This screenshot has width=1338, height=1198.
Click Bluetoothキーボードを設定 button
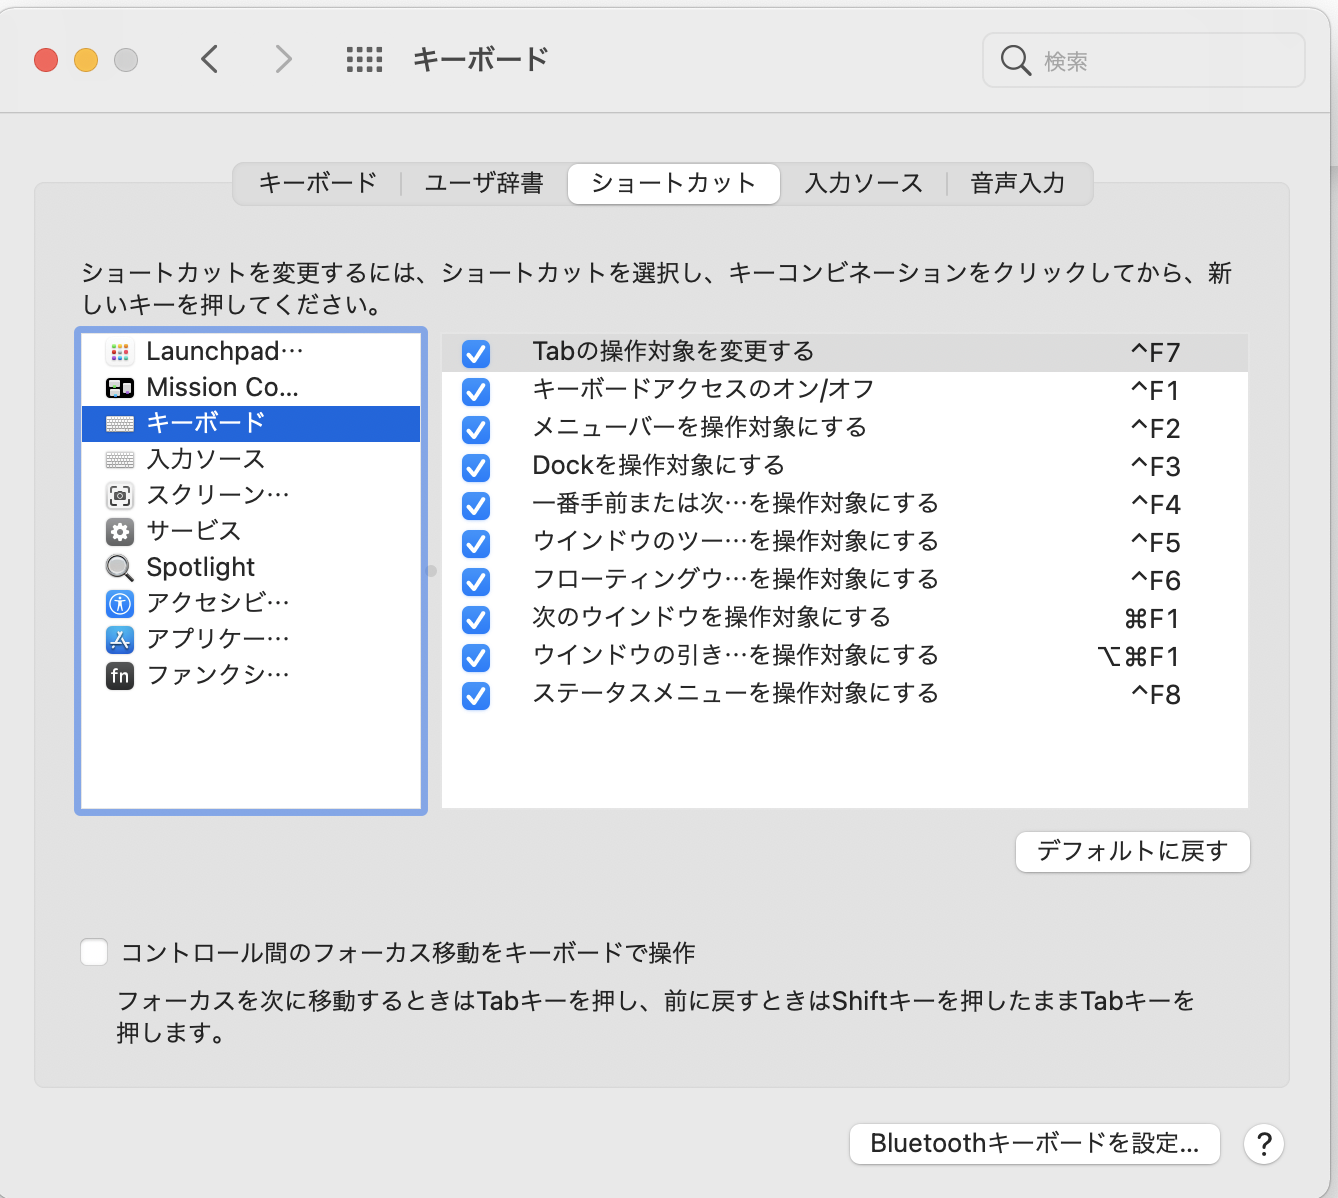[x=1034, y=1144]
